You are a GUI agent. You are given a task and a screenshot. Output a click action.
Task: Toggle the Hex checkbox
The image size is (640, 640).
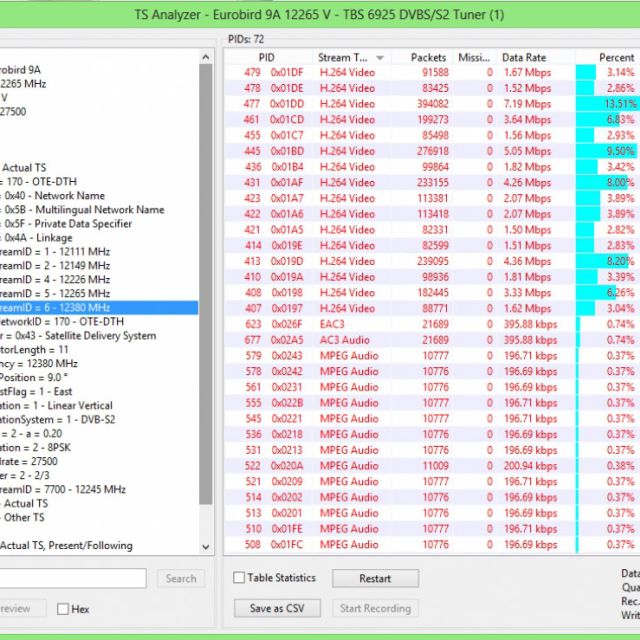click(63, 608)
